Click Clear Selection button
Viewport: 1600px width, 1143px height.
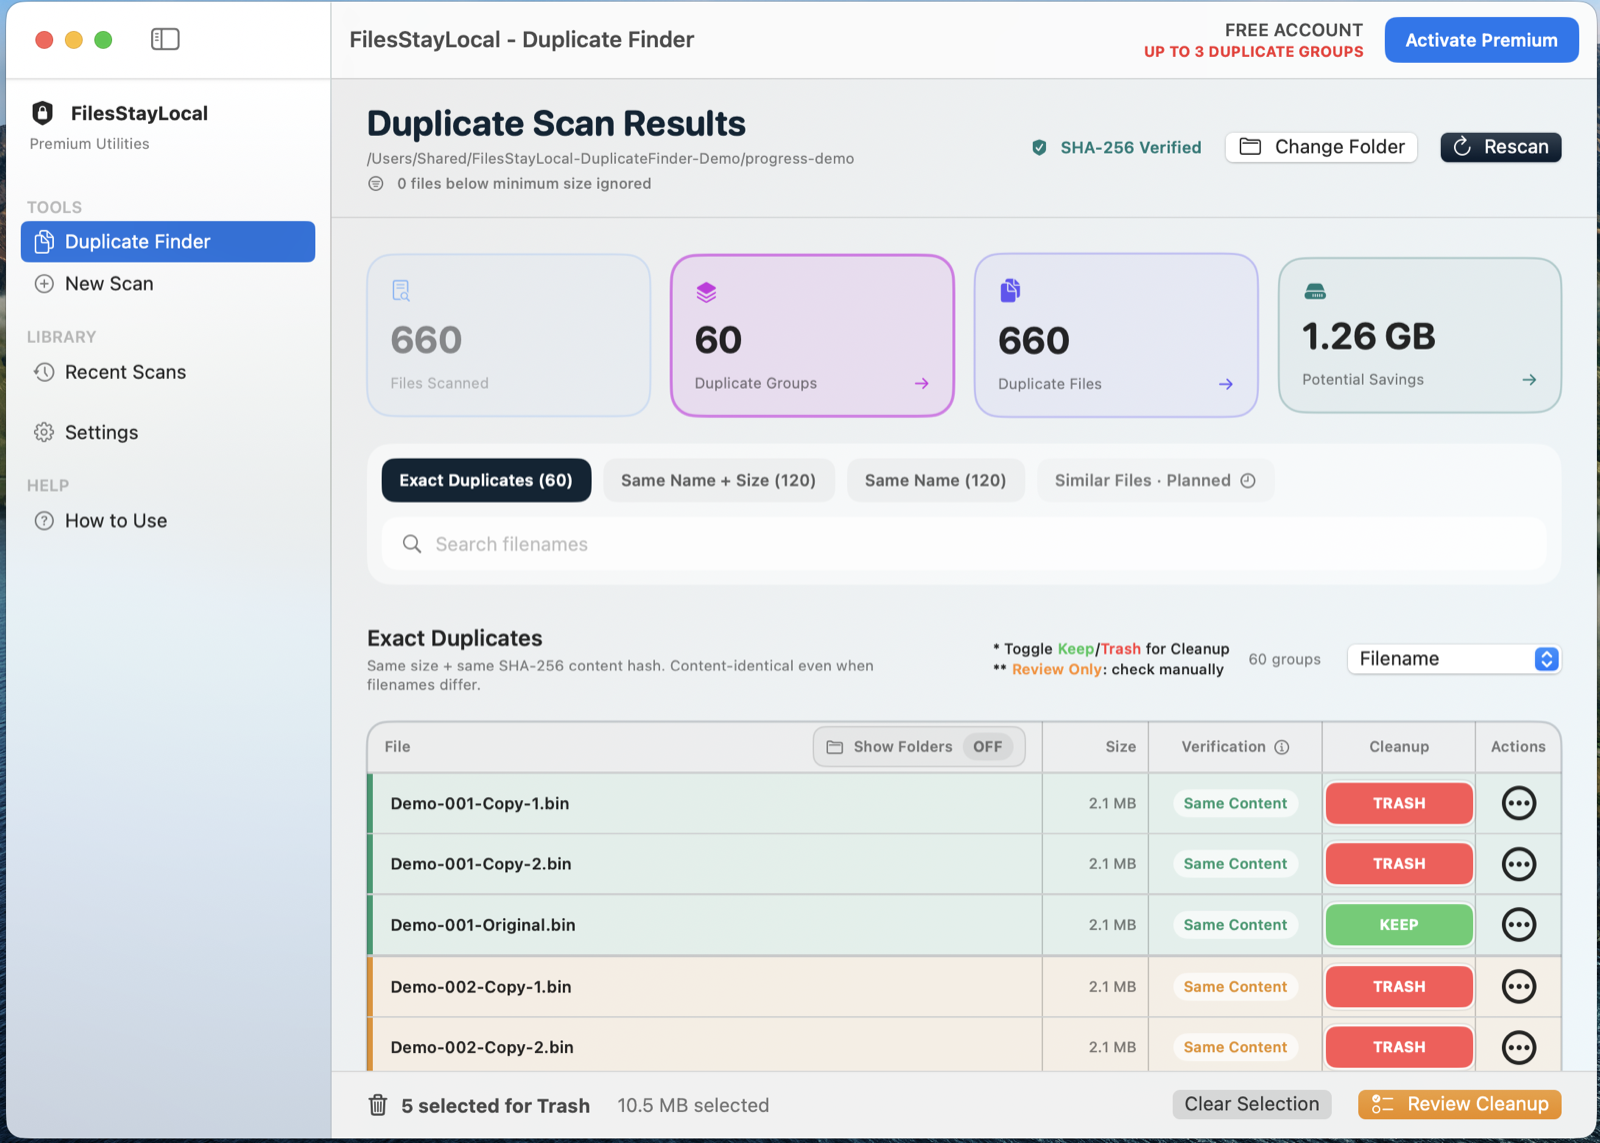pyautogui.click(x=1251, y=1104)
